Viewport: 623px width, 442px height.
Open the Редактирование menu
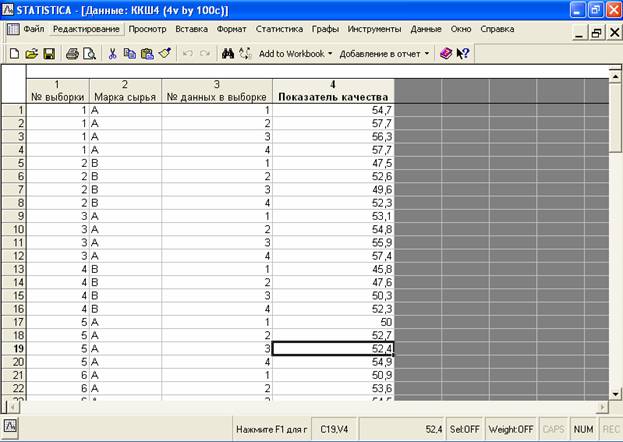[86, 29]
